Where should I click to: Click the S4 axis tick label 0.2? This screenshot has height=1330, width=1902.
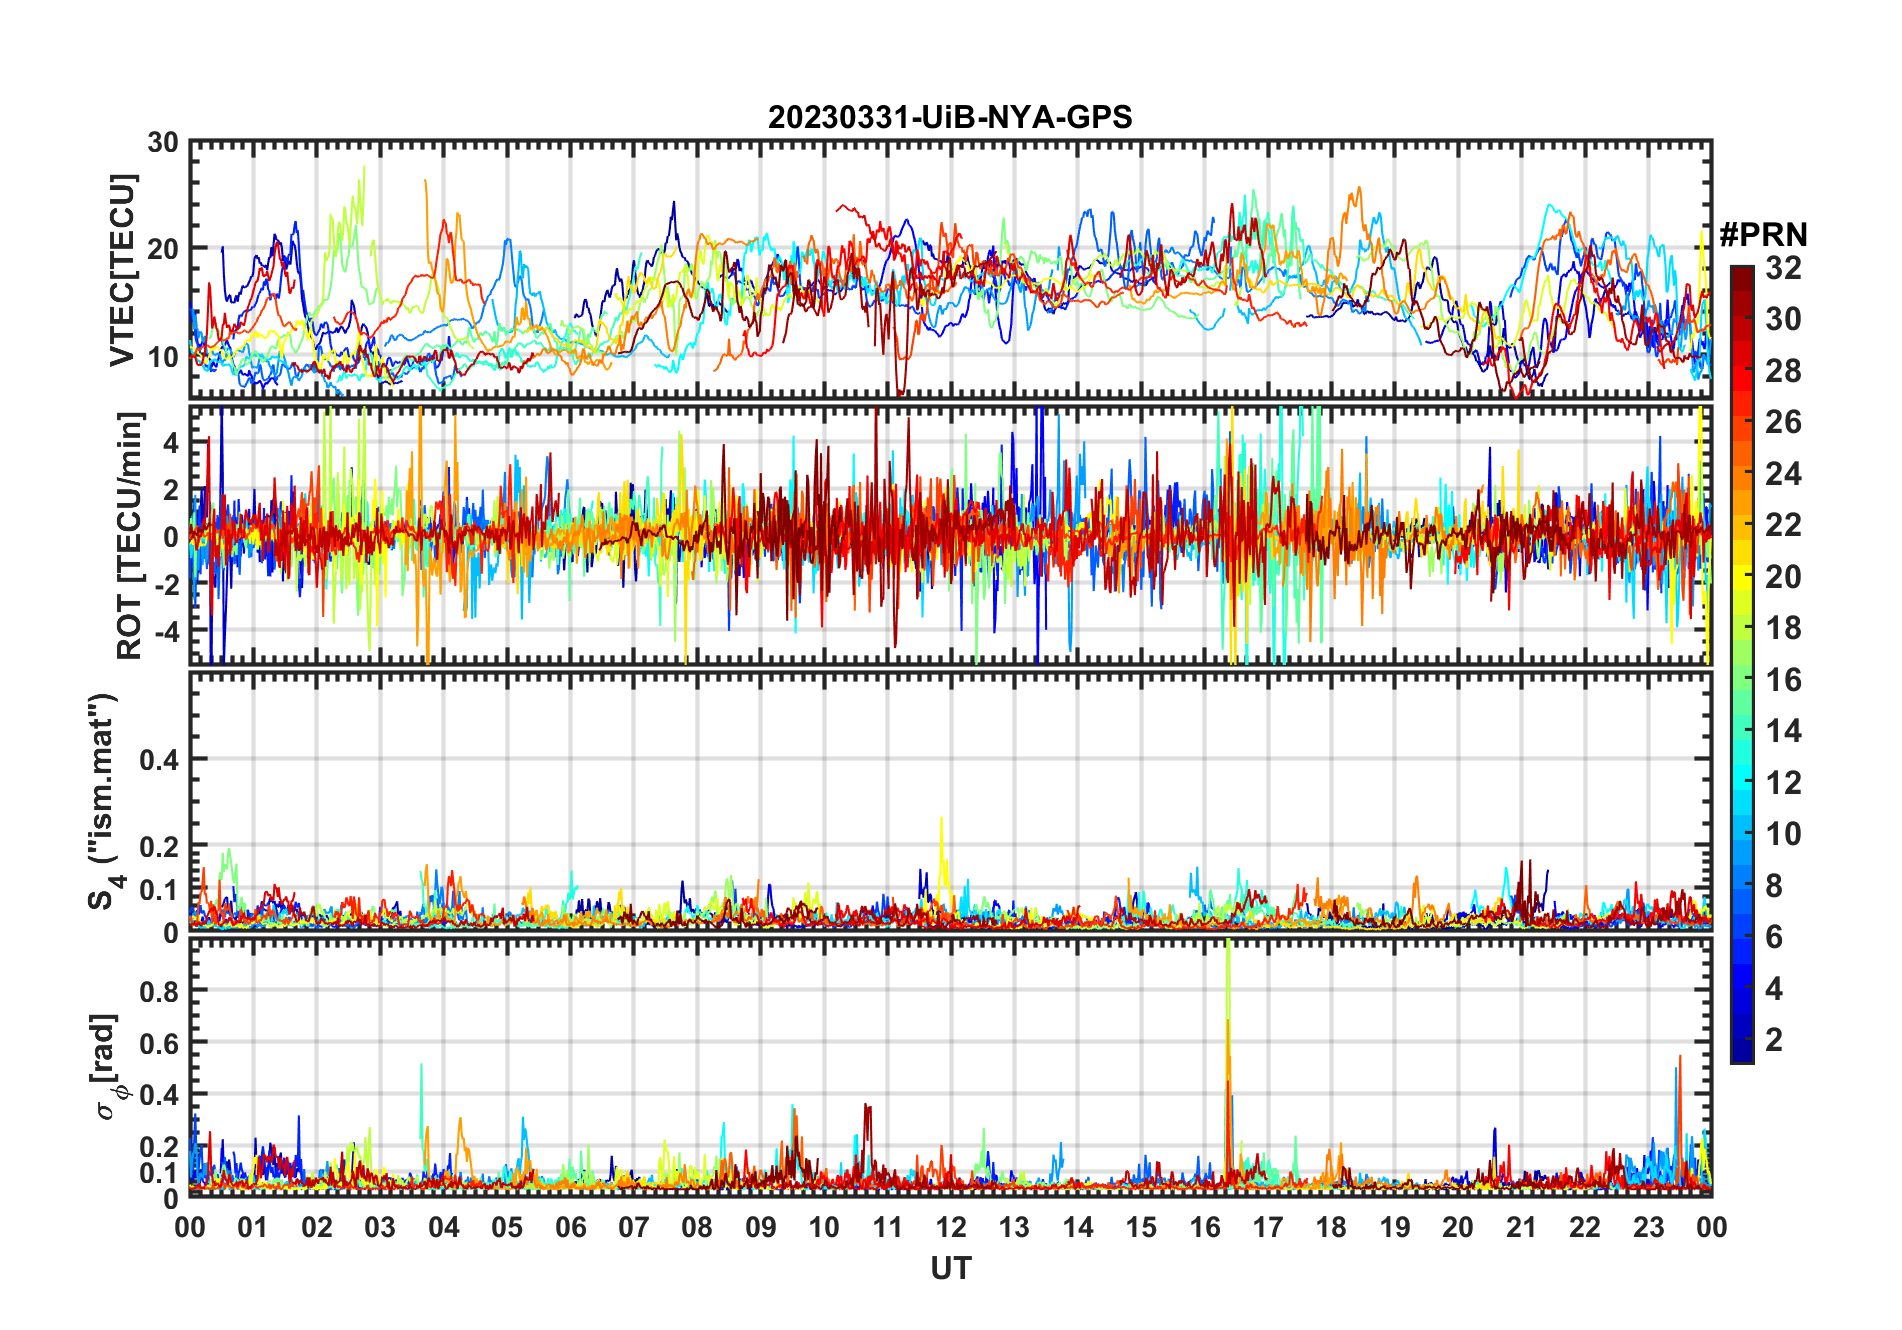[x=160, y=846]
